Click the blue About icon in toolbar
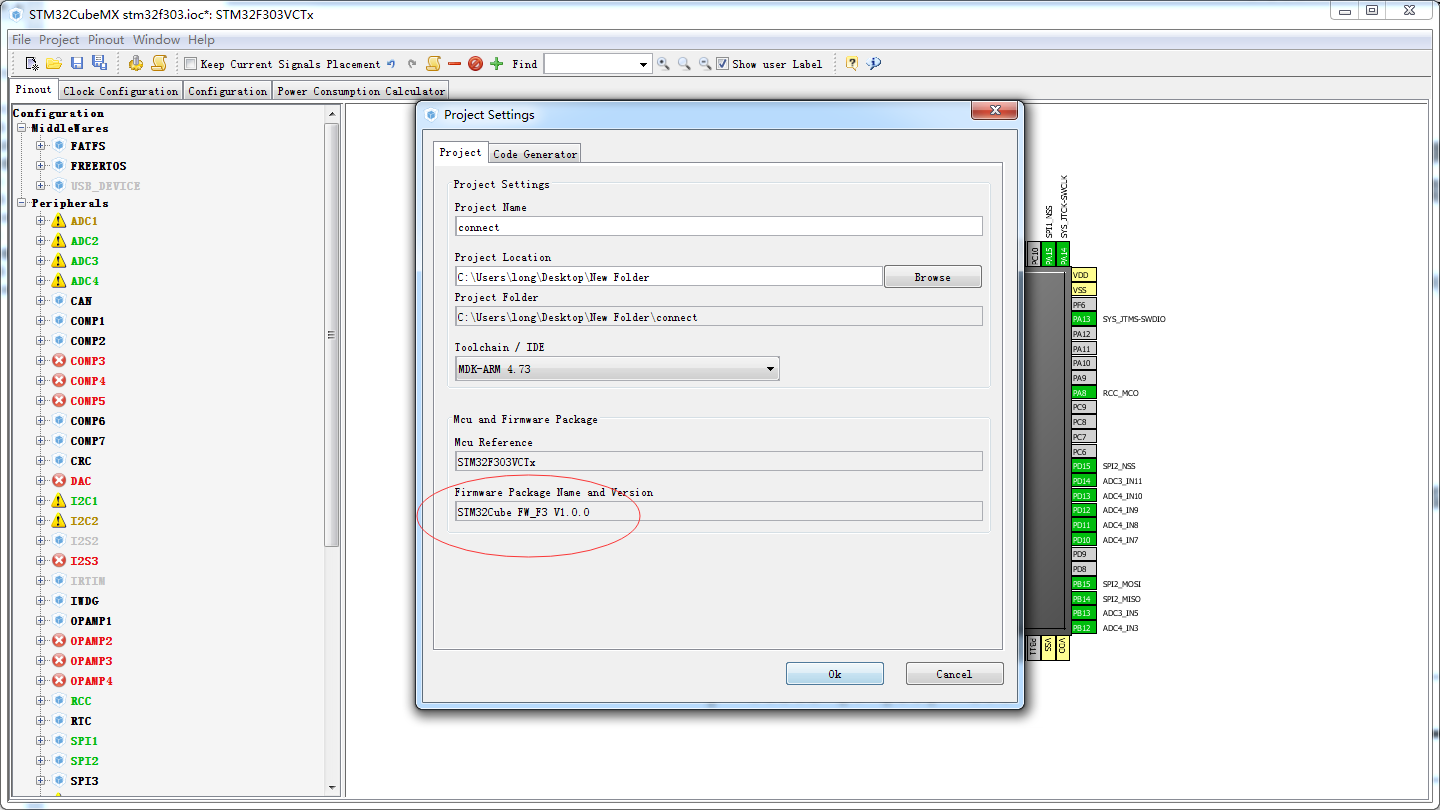The width and height of the screenshot is (1440, 810). pos(874,64)
